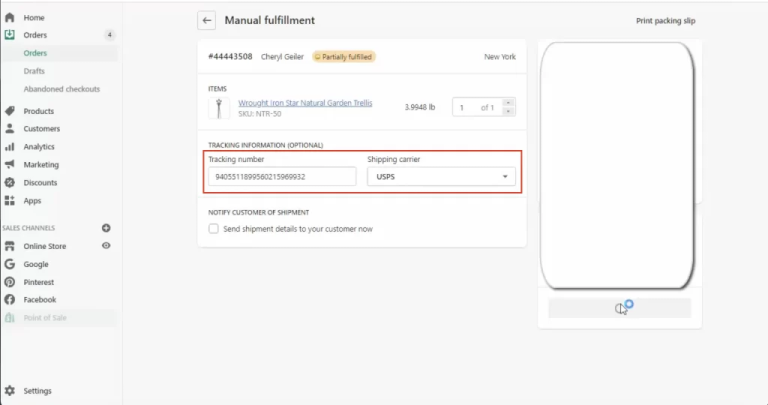Decrease the item quantity with down arrow
The width and height of the screenshot is (768, 405).
(508, 111)
